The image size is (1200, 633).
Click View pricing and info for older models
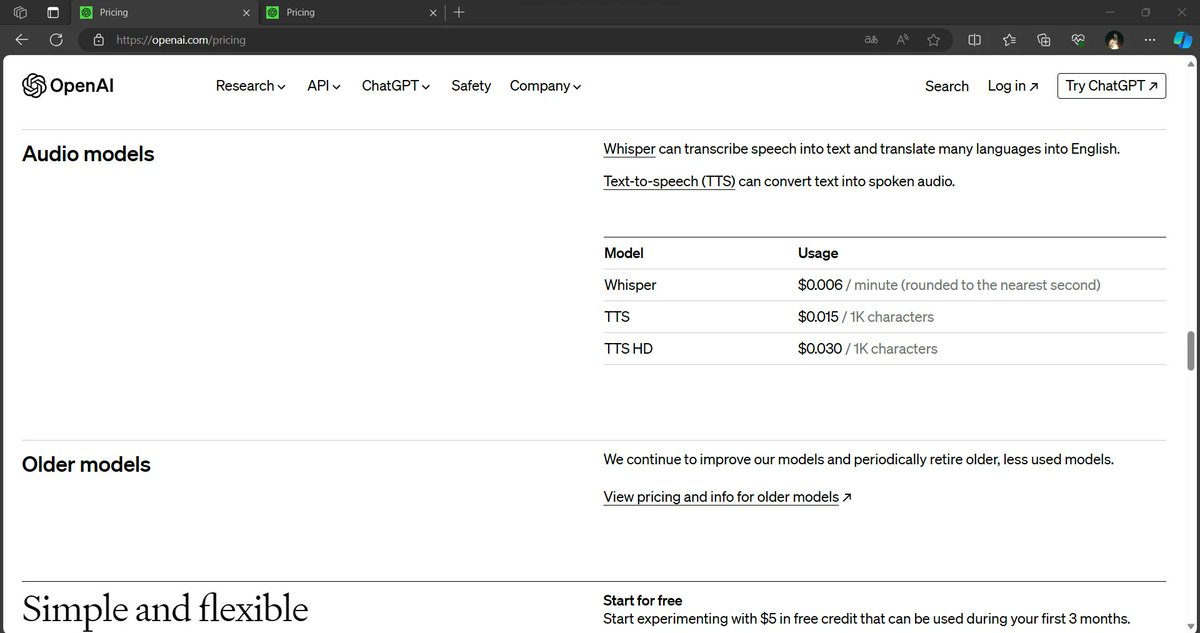pyautogui.click(x=720, y=496)
